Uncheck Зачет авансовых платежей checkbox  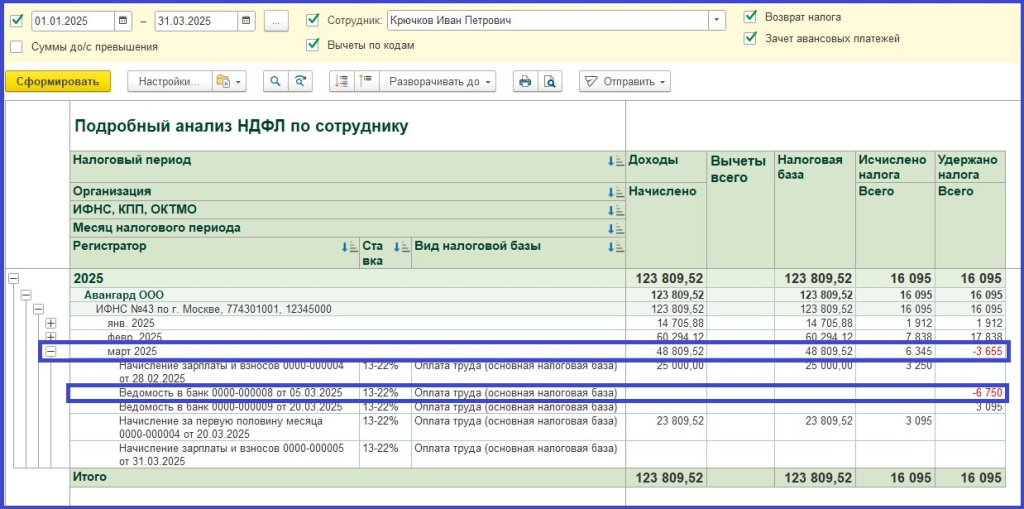(x=750, y=38)
